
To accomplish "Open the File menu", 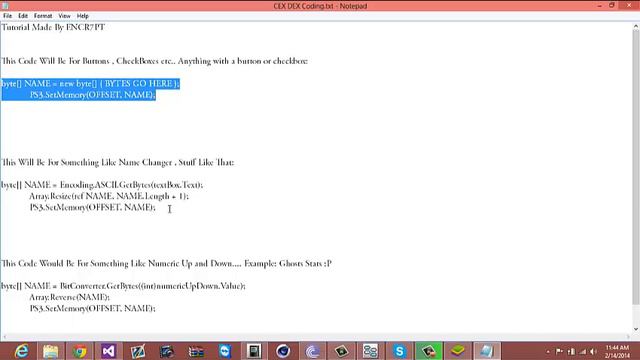I will click(x=7, y=16).
